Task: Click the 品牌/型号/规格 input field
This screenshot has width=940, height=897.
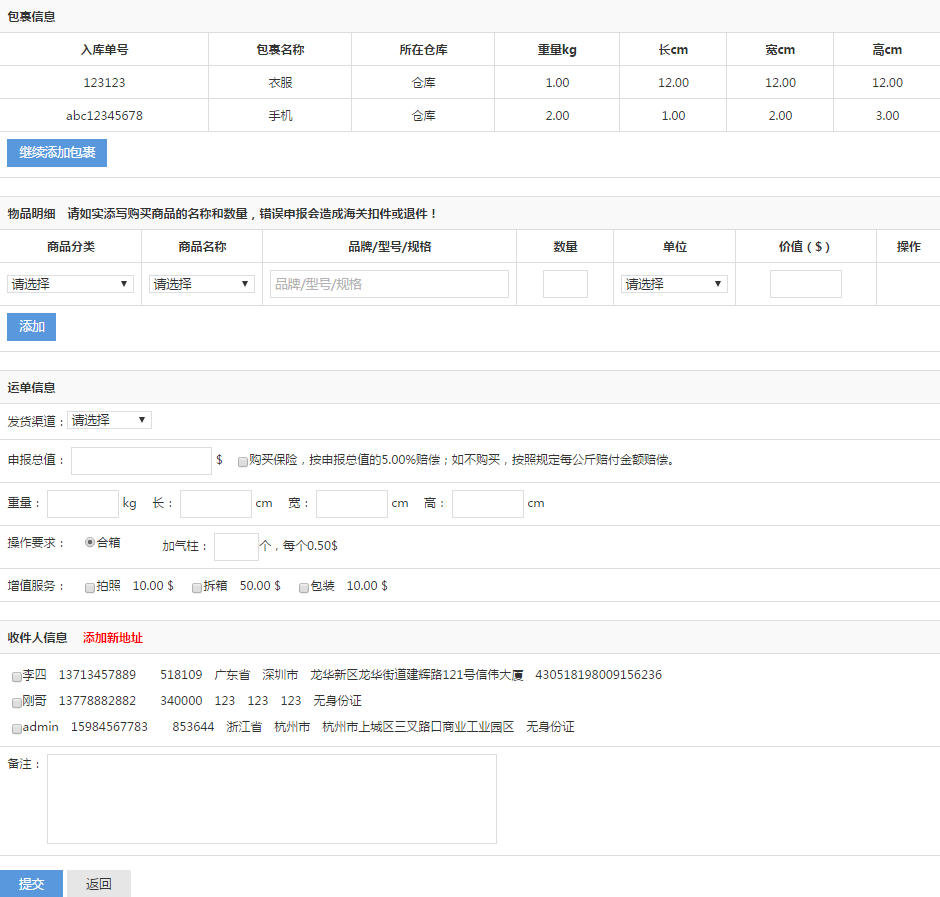Action: point(389,284)
